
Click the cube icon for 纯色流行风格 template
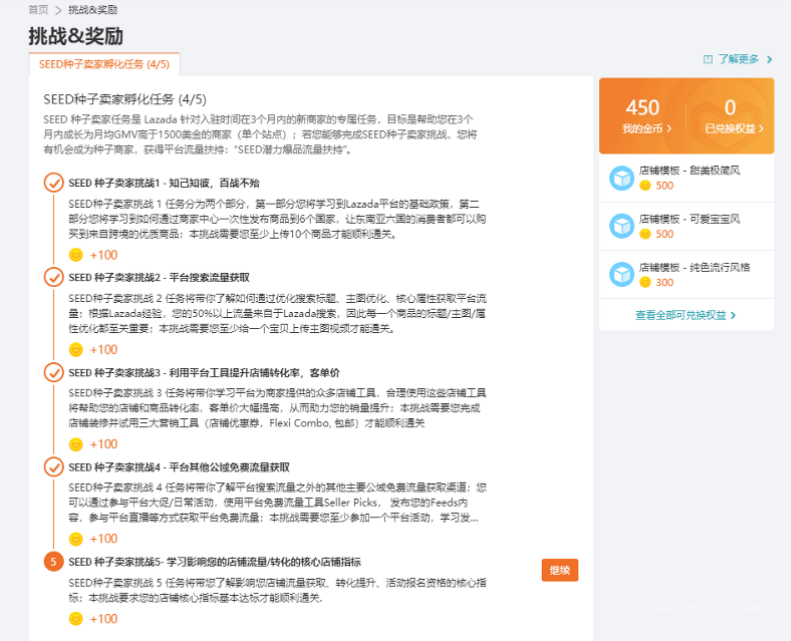tap(622, 274)
